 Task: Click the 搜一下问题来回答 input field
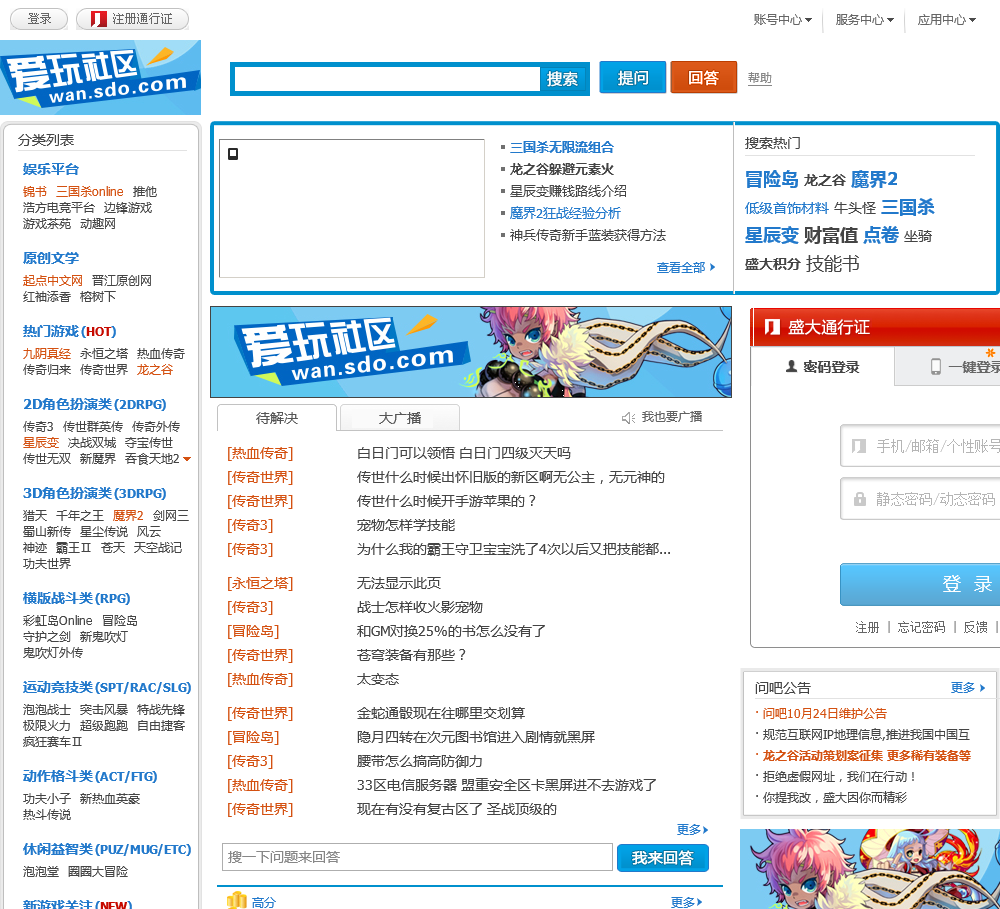click(417, 857)
